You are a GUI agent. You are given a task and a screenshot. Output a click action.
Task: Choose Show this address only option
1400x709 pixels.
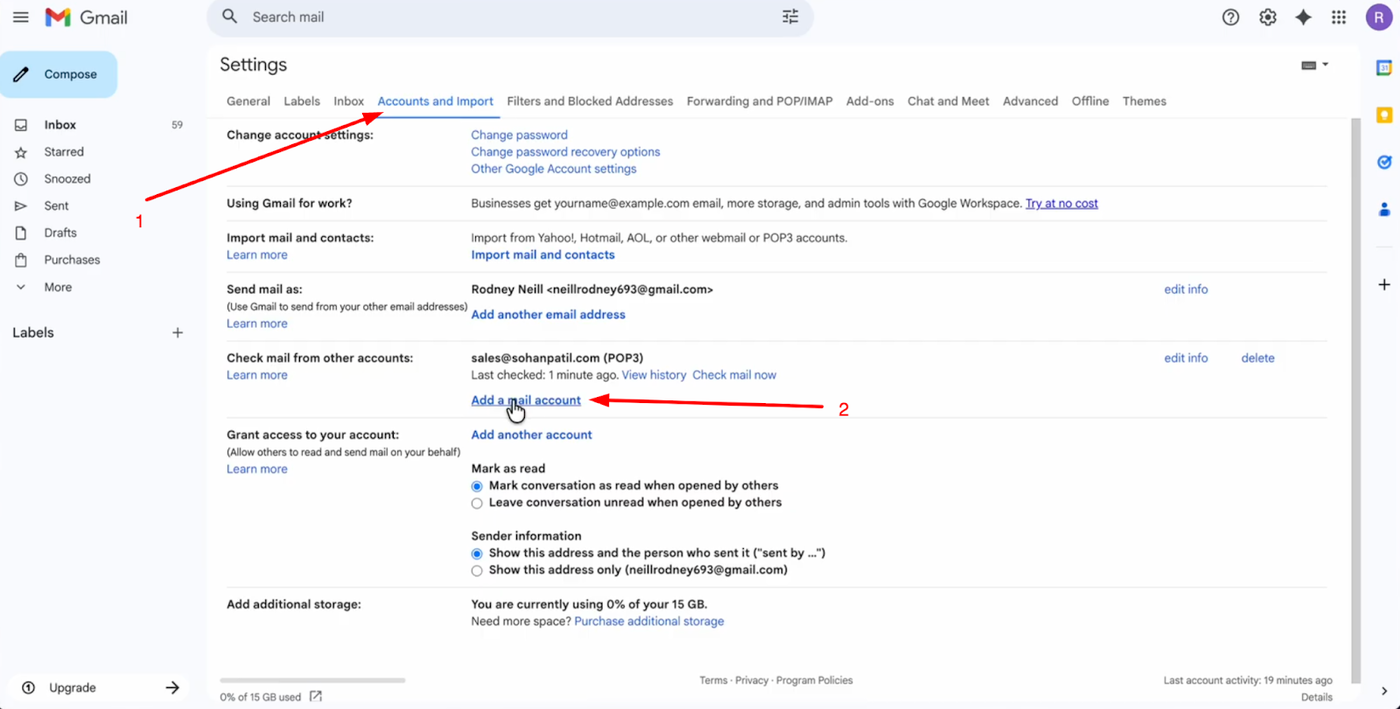(477, 571)
